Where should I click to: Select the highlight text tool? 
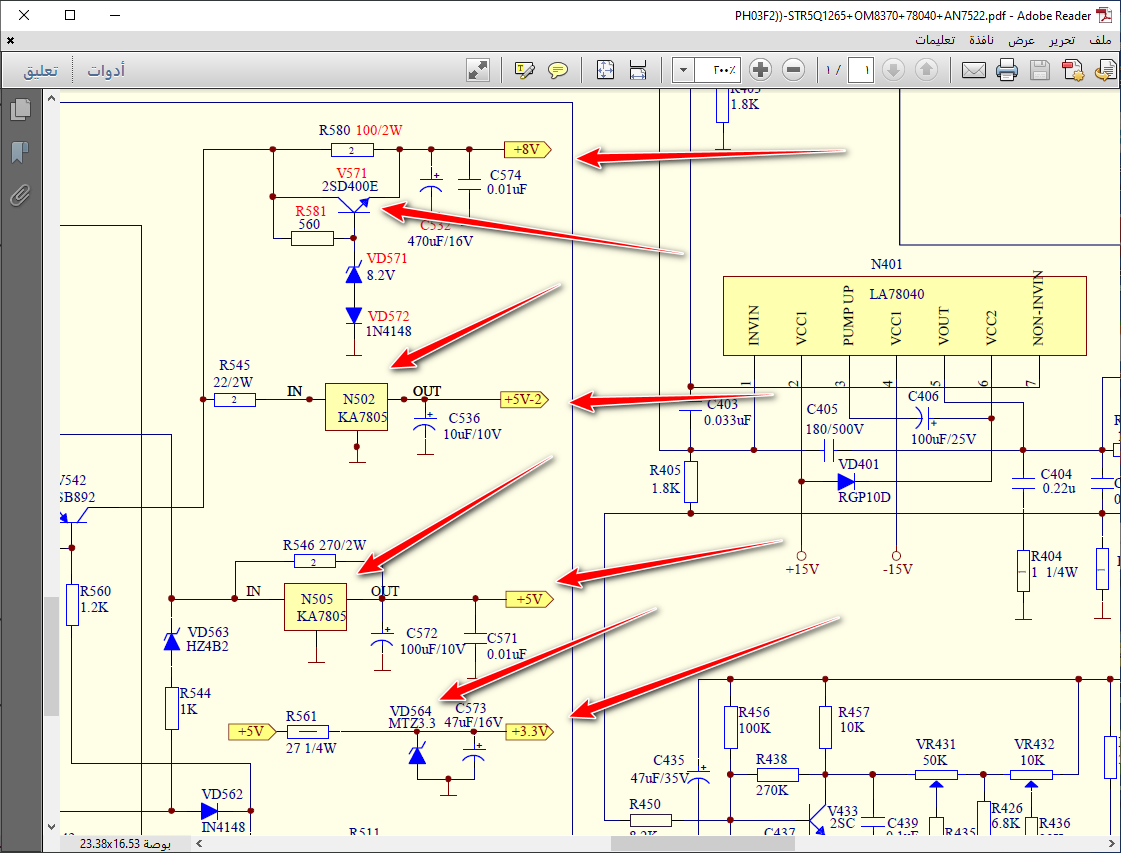pos(525,70)
